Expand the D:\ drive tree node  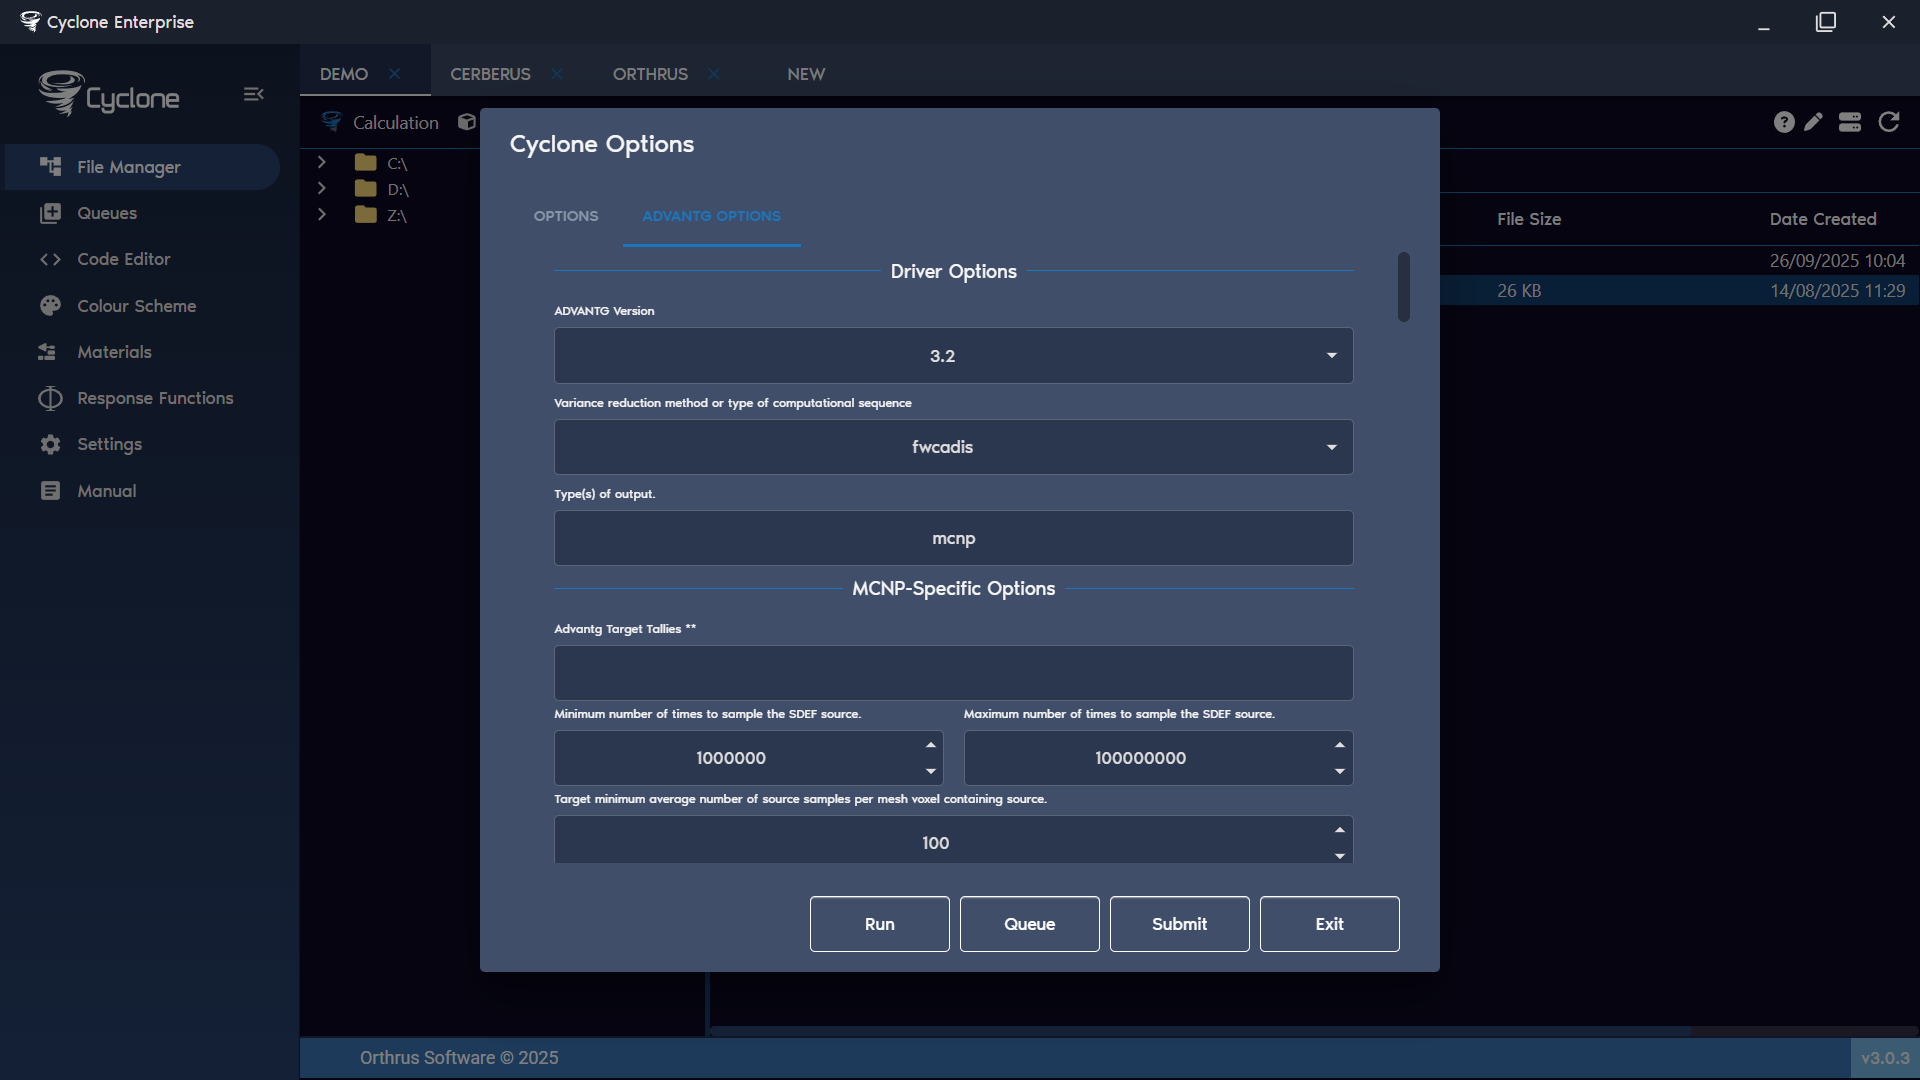(321, 188)
